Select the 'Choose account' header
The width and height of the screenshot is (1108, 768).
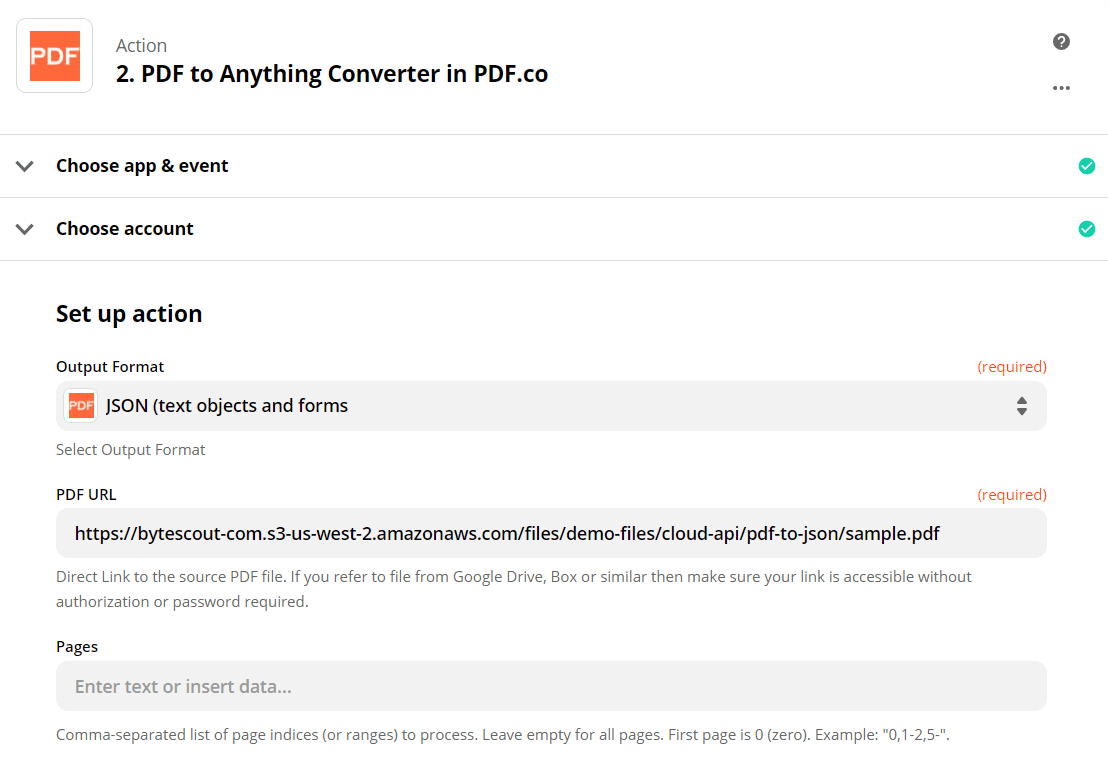(124, 229)
